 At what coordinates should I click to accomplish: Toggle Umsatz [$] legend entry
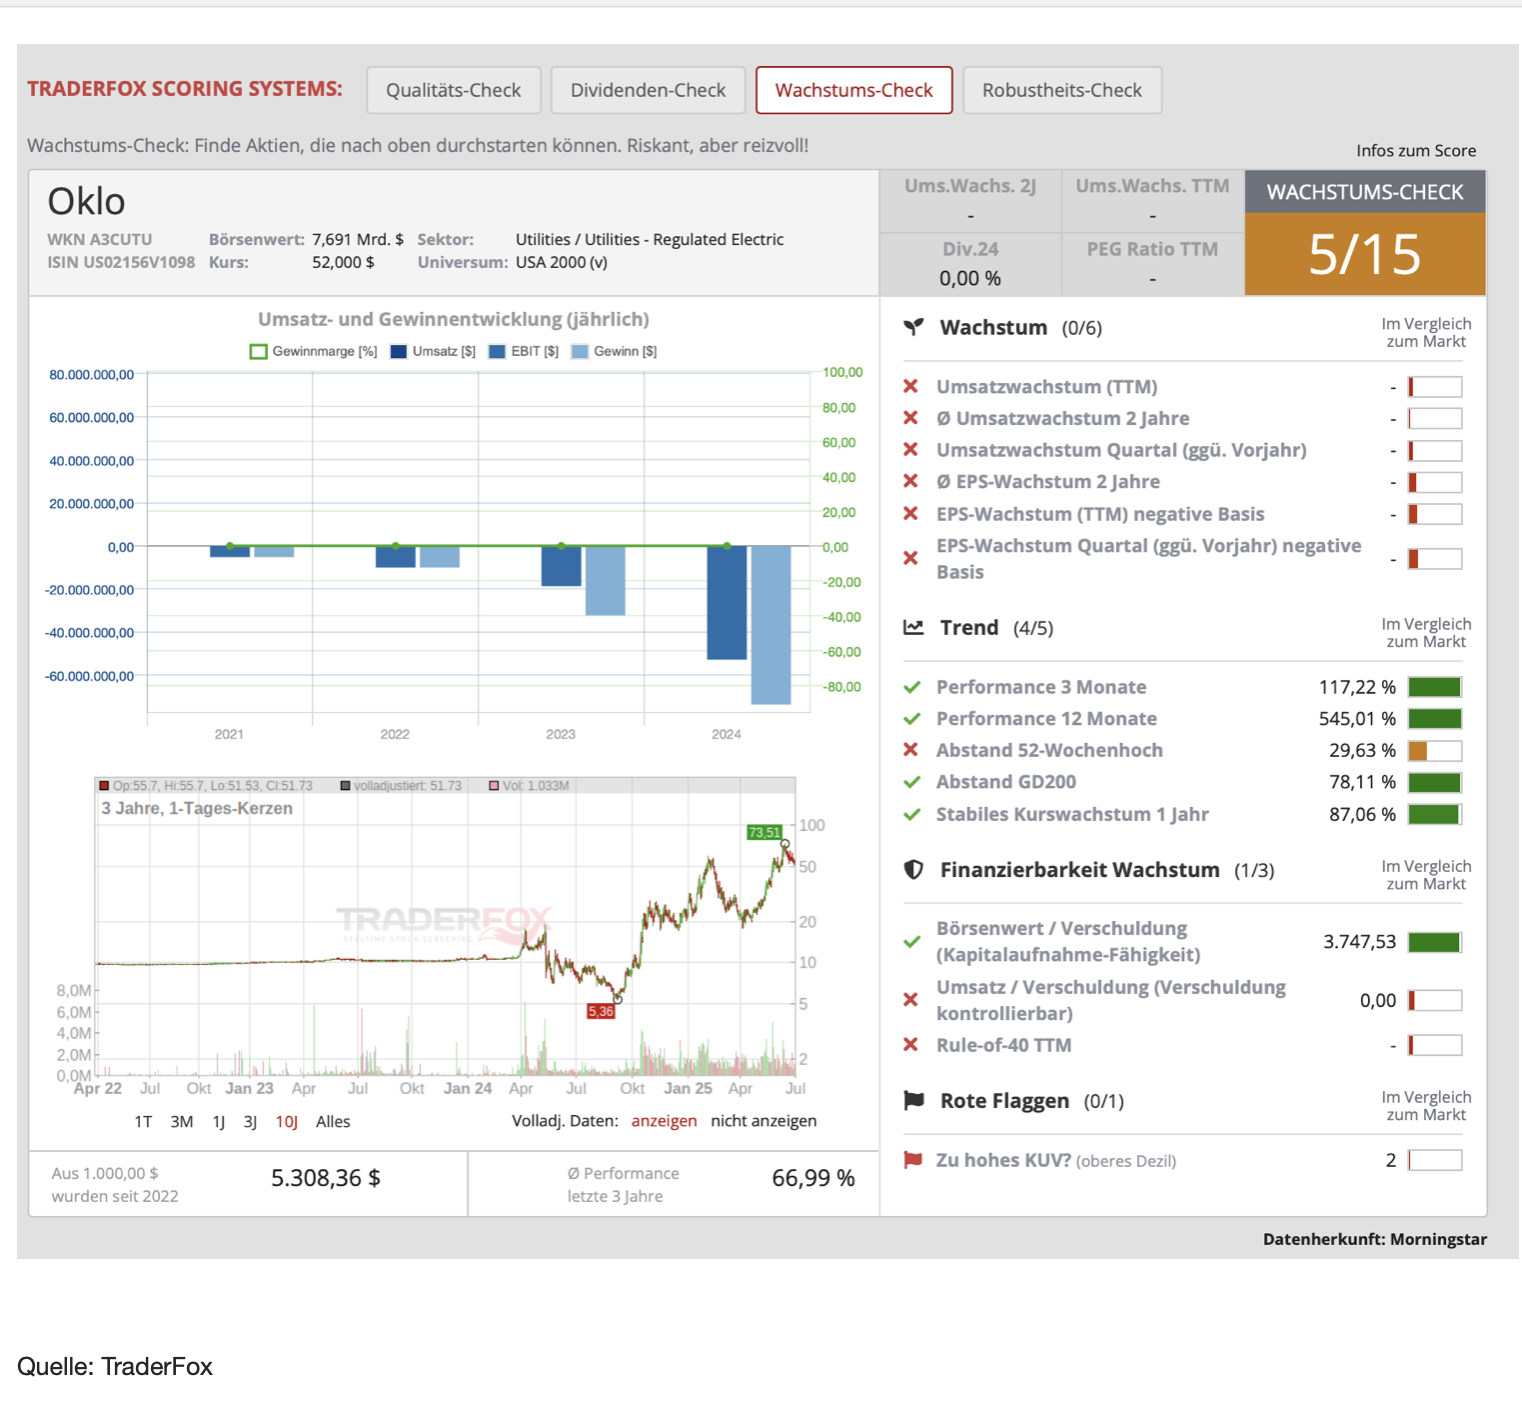click(x=433, y=351)
